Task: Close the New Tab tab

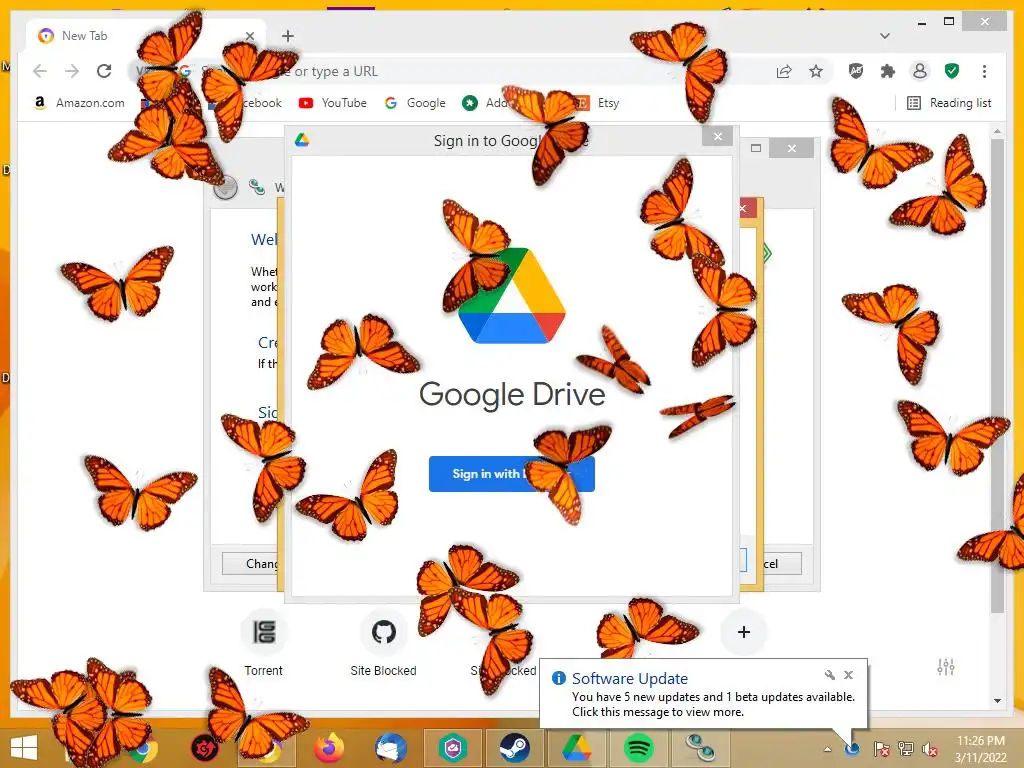Action: (x=250, y=36)
